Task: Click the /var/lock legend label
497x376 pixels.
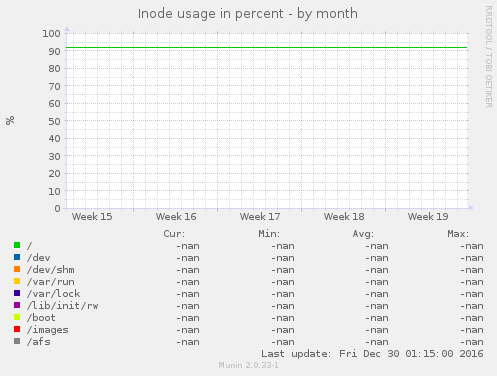Action: click(x=54, y=294)
